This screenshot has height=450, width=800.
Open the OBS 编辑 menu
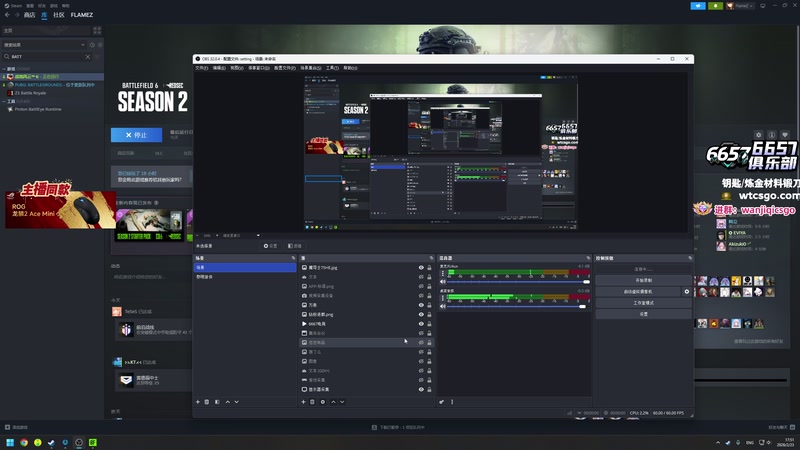219,68
